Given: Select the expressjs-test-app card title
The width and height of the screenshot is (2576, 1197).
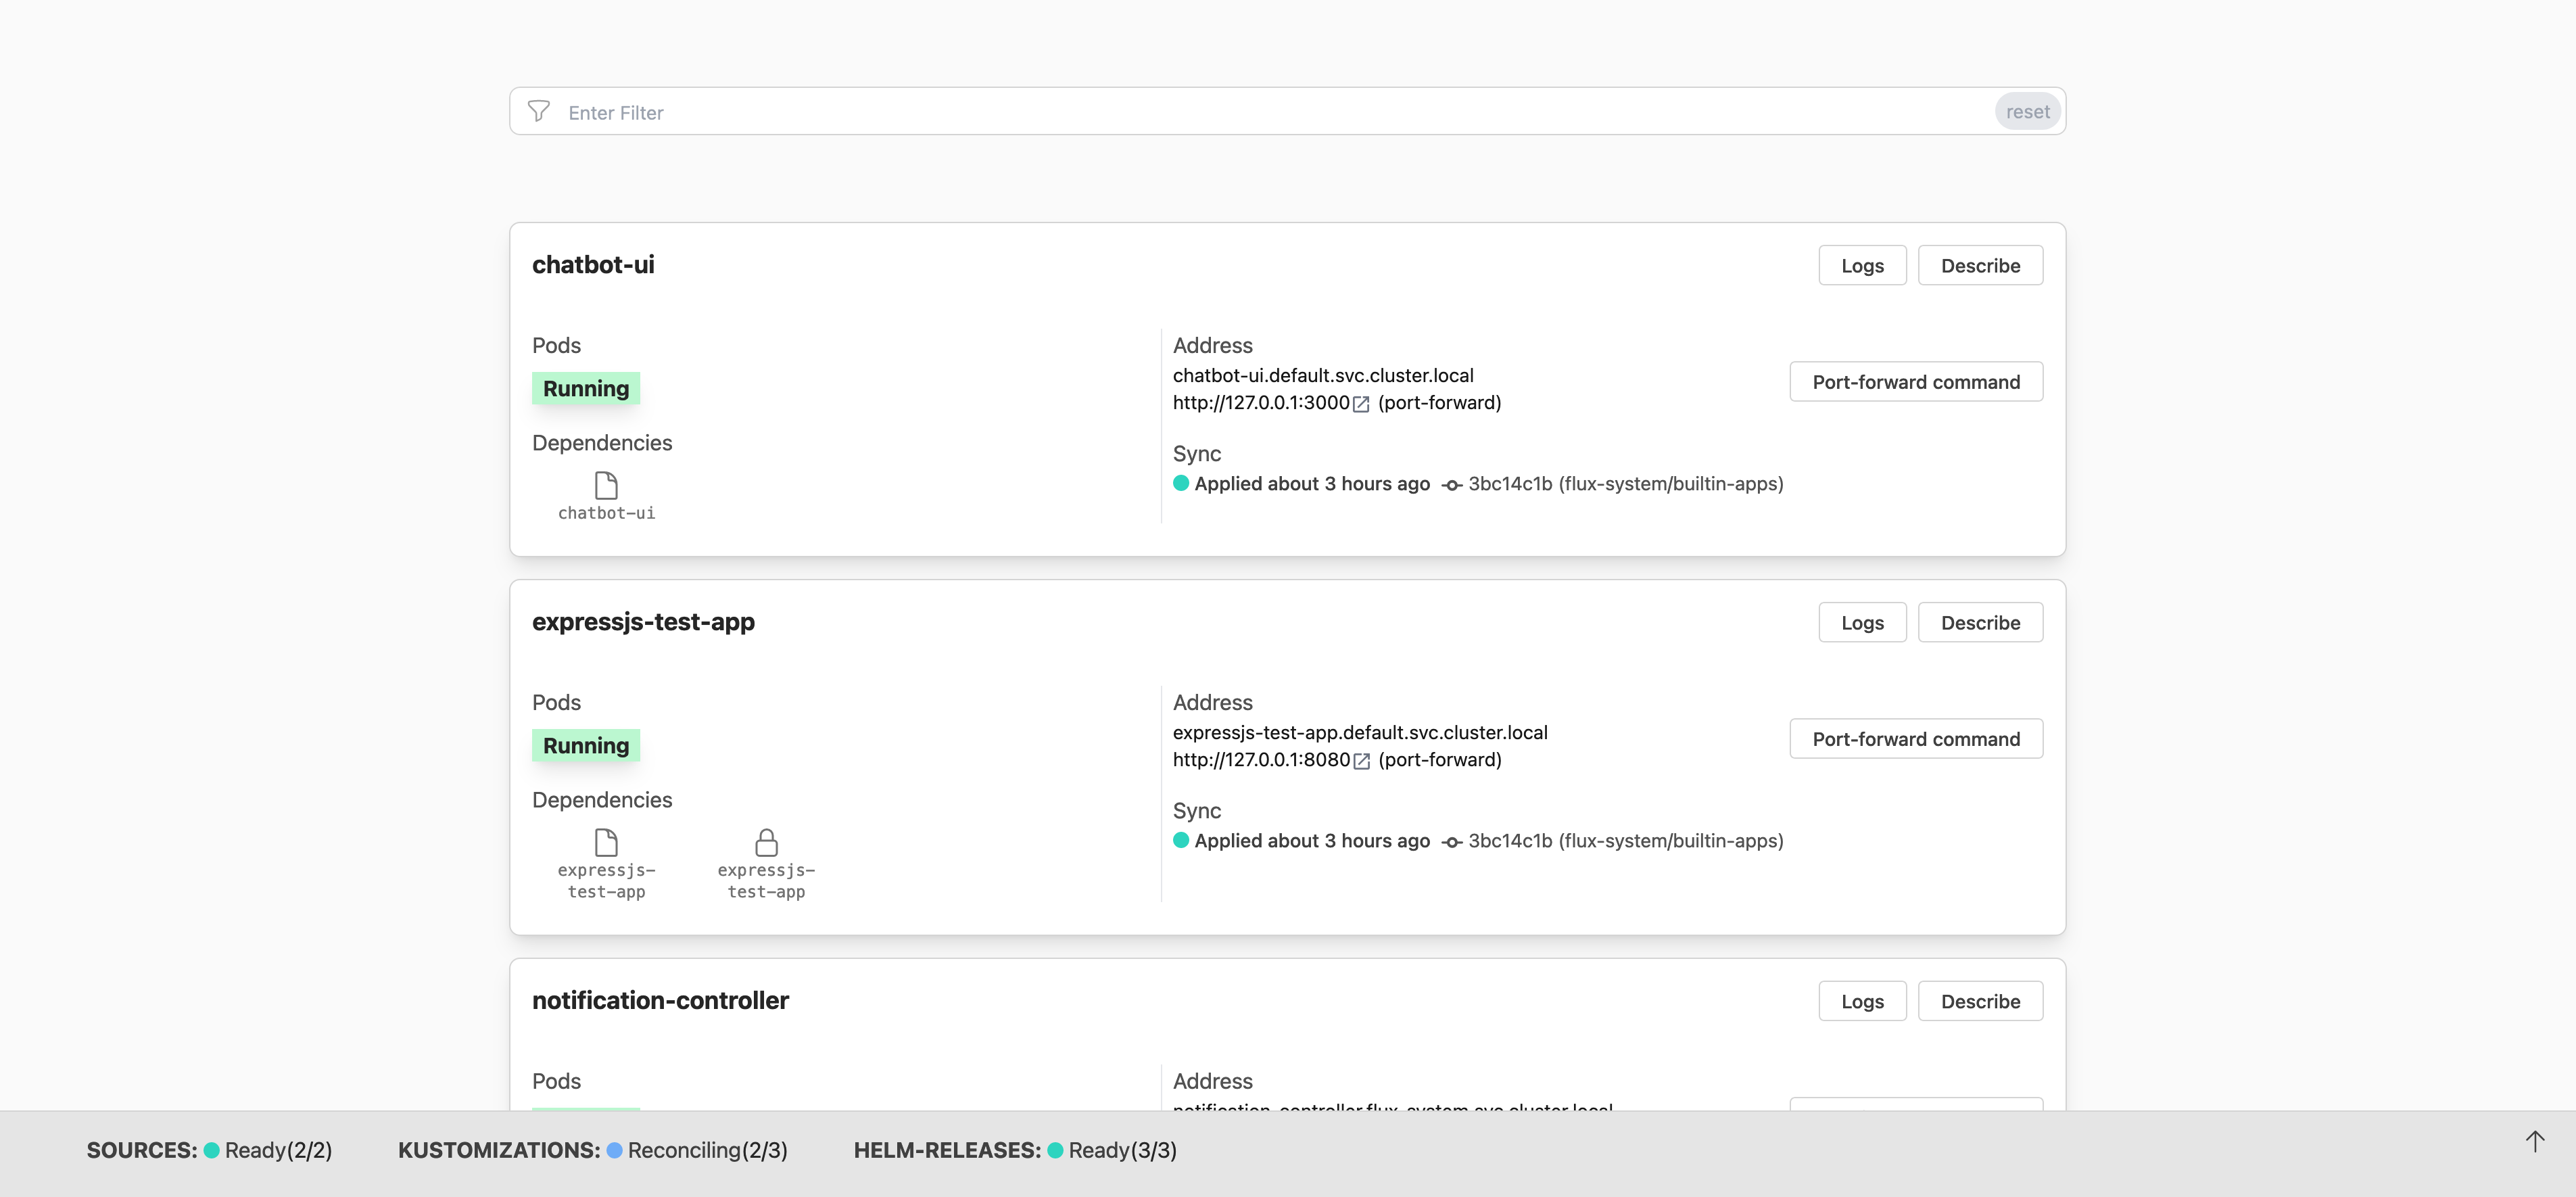Looking at the screenshot, I should 644,621.
